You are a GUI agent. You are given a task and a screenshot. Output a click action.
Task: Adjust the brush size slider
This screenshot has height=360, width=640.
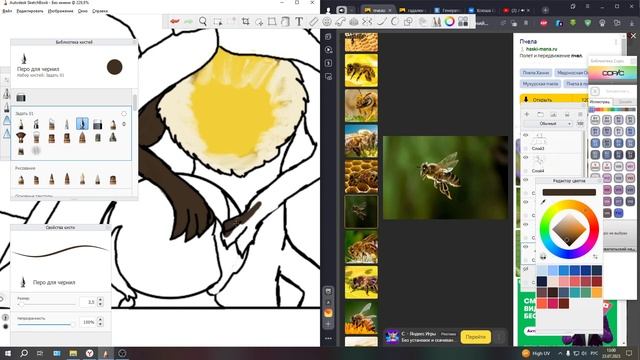pyautogui.click(x=47, y=304)
